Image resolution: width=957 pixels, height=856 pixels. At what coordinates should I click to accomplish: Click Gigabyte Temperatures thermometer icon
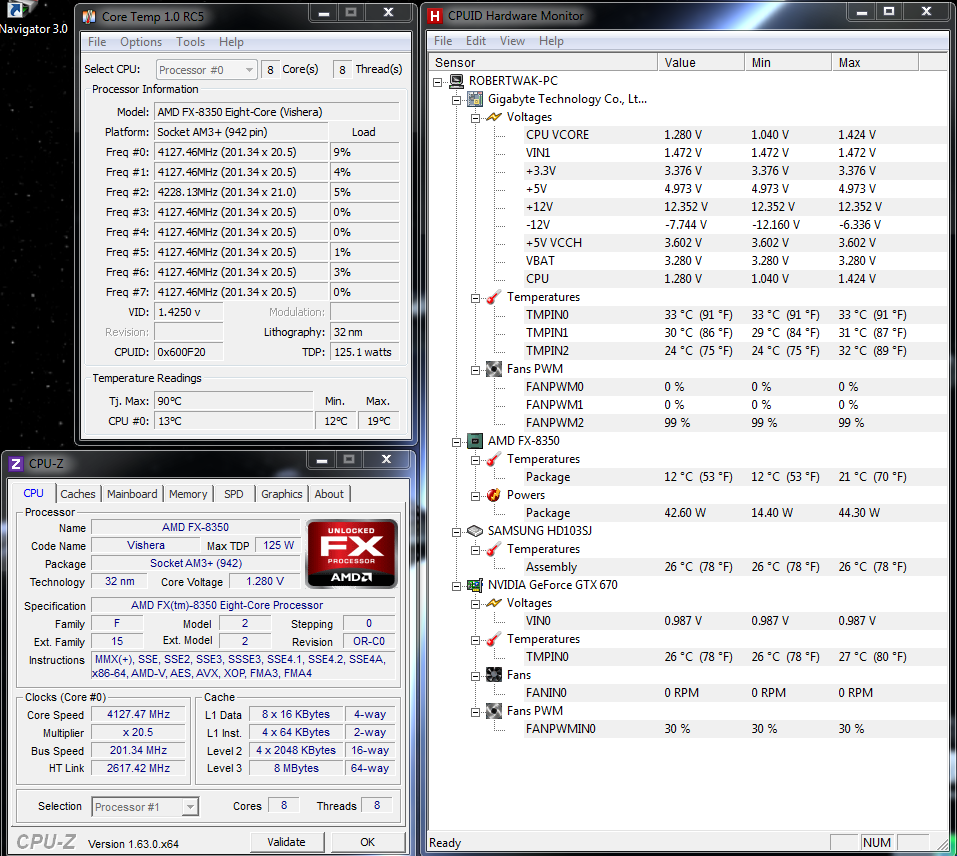(493, 297)
